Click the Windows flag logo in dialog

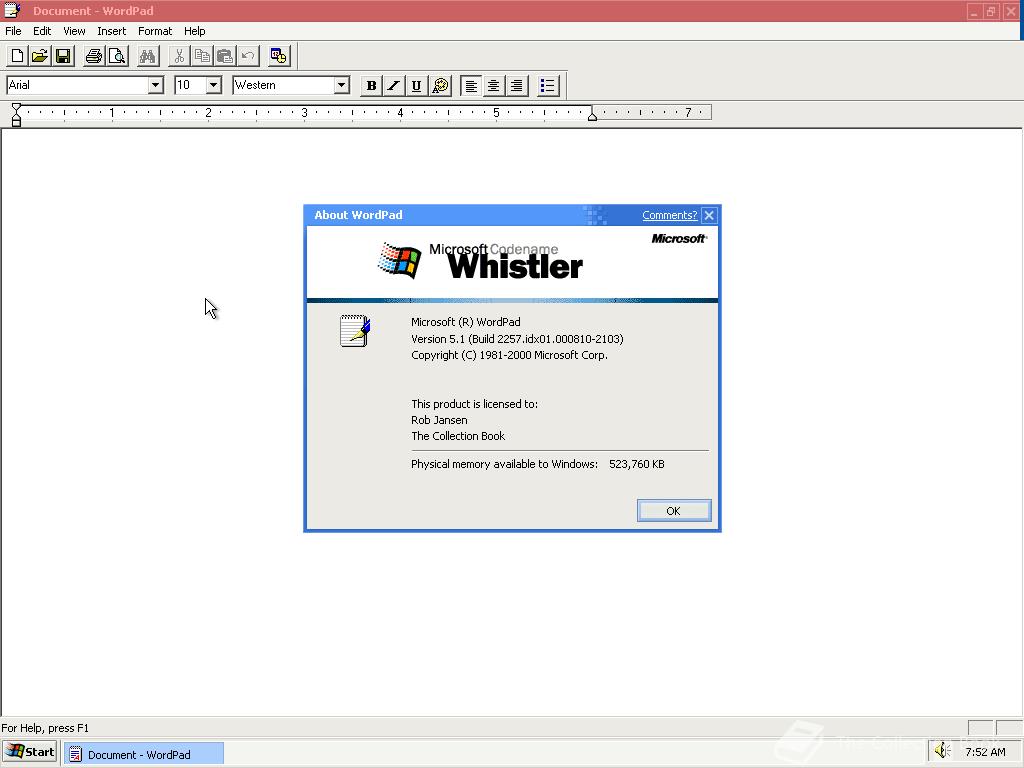[400, 260]
